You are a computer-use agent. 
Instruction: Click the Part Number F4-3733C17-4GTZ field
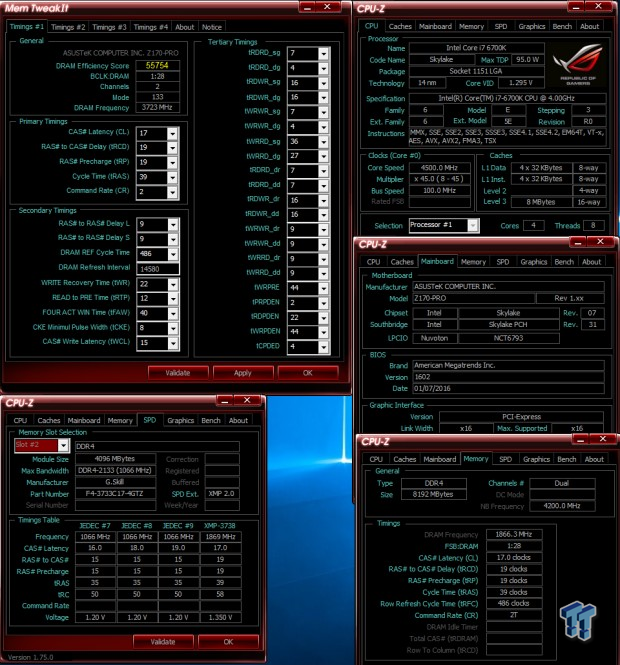tap(115, 494)
